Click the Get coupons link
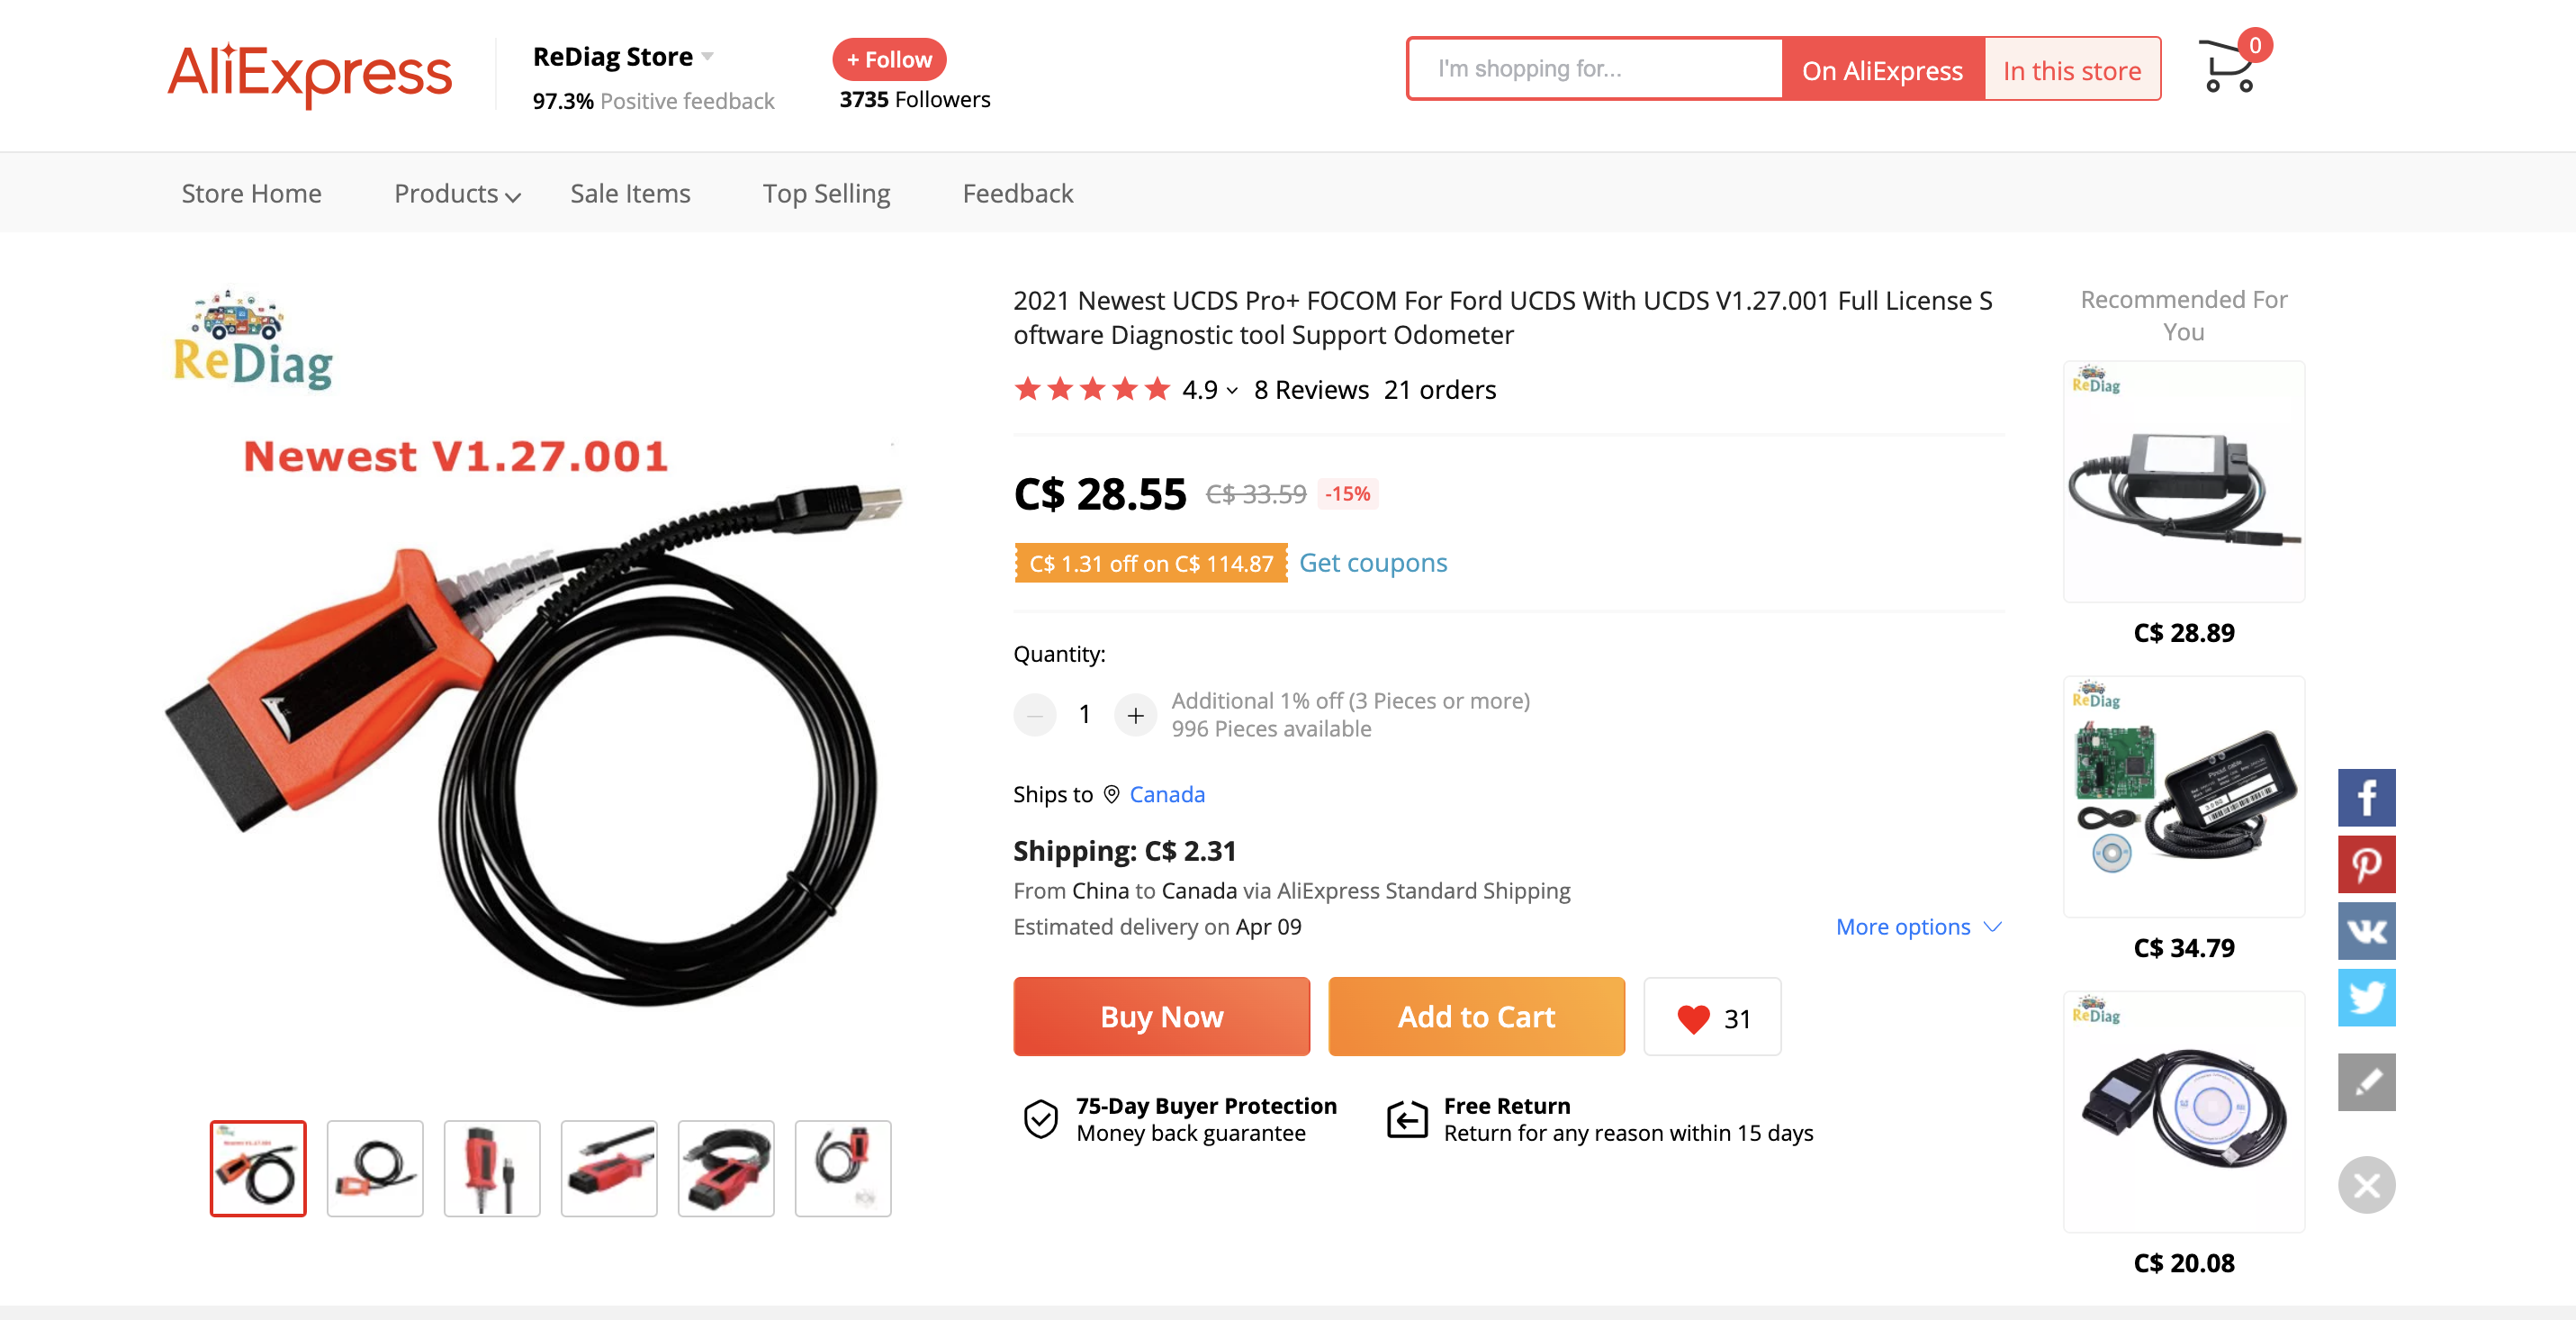This screenshot has width=2576, height=1320. pyautogui.click(x=1372, y=563)
